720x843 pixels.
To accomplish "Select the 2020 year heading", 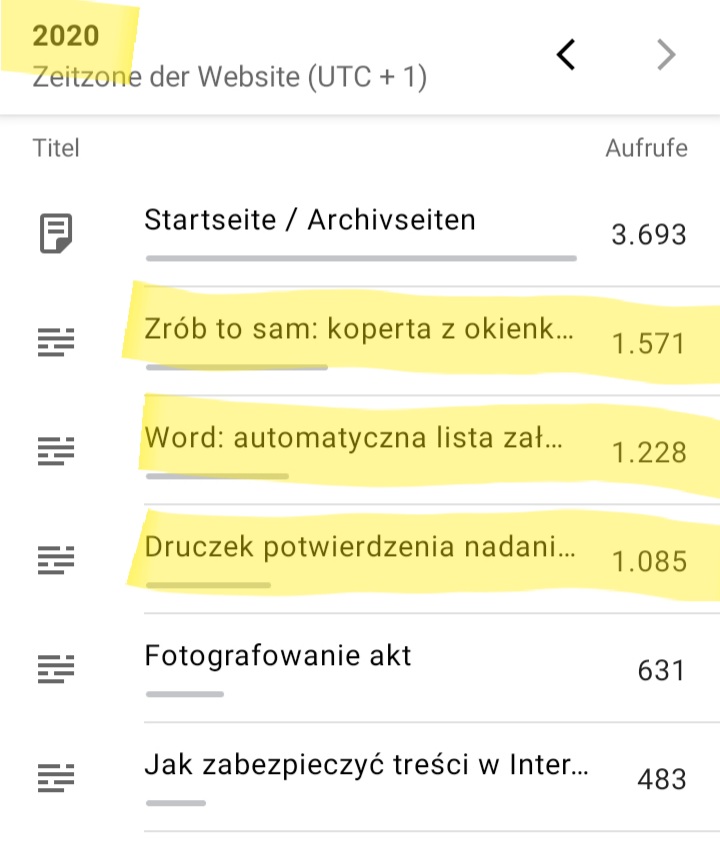I will 66,36.
